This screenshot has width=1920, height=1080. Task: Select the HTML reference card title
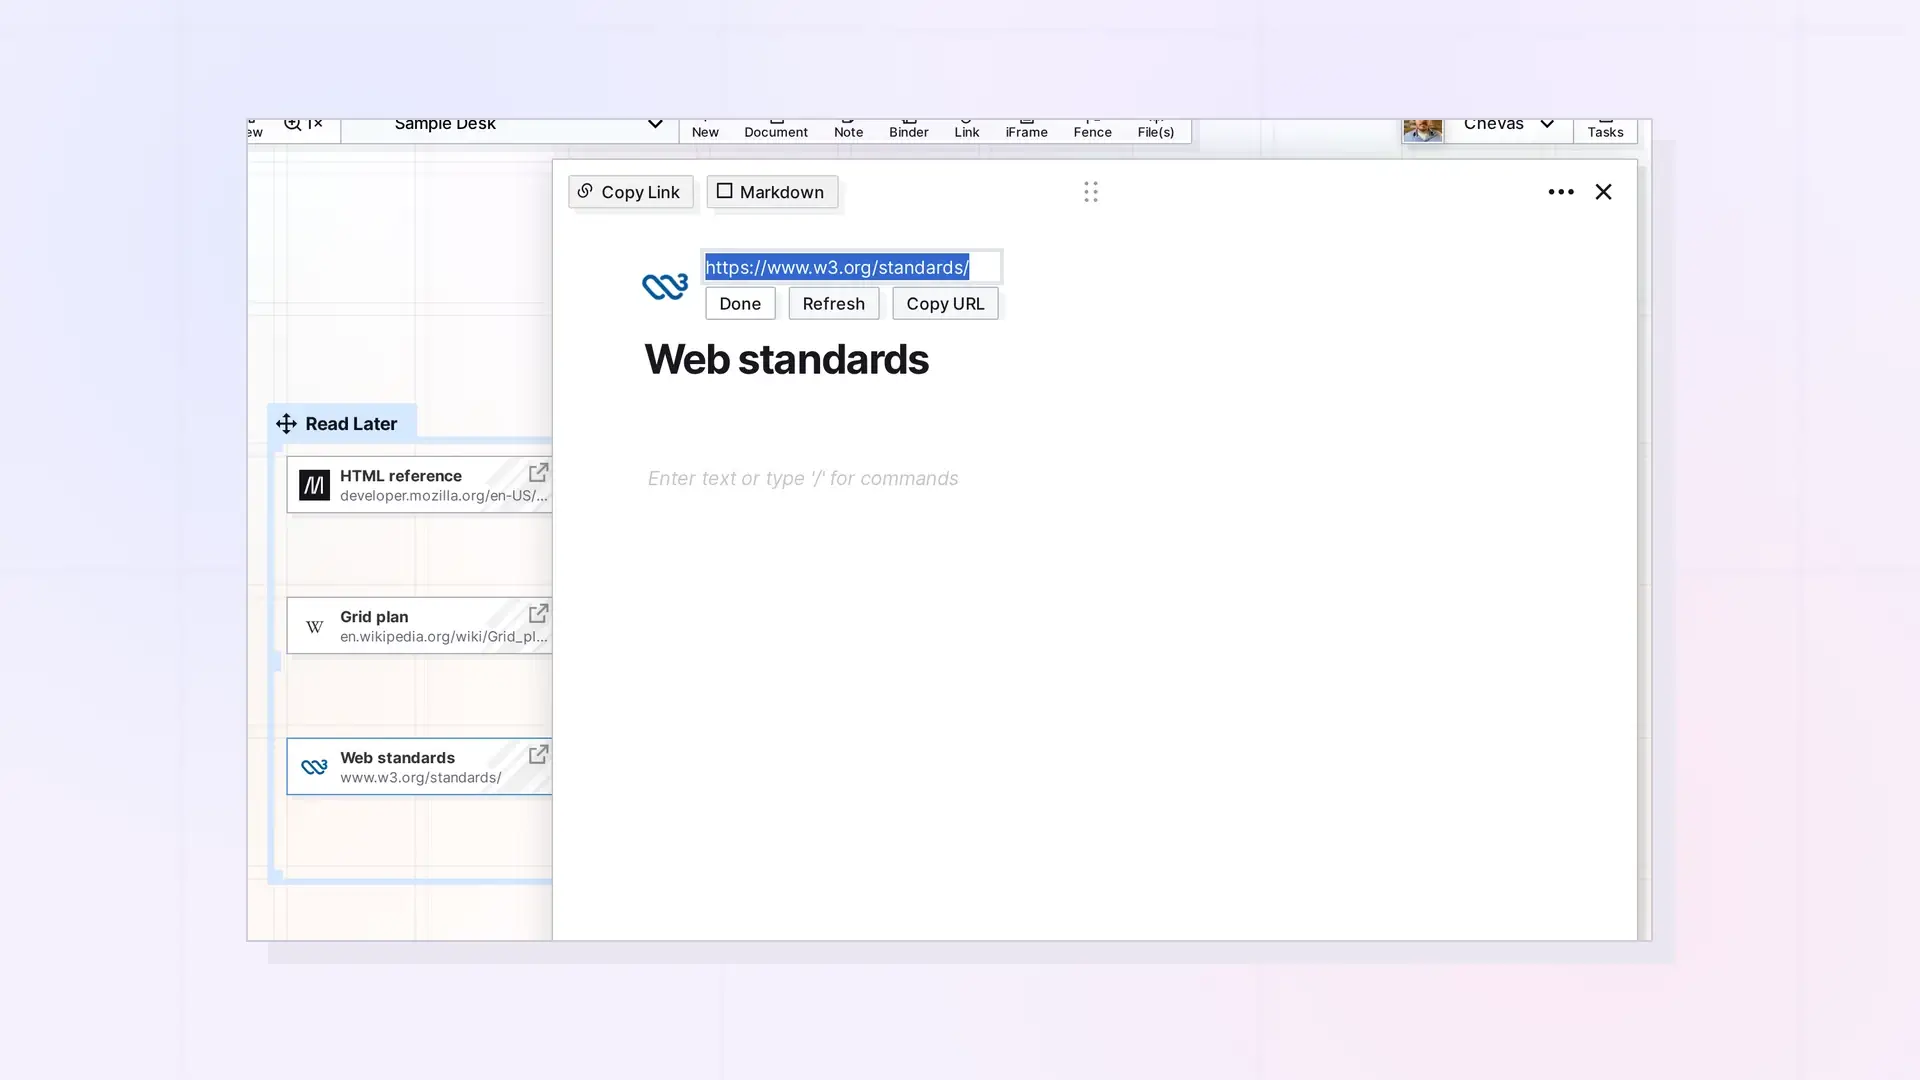[400, 476]
